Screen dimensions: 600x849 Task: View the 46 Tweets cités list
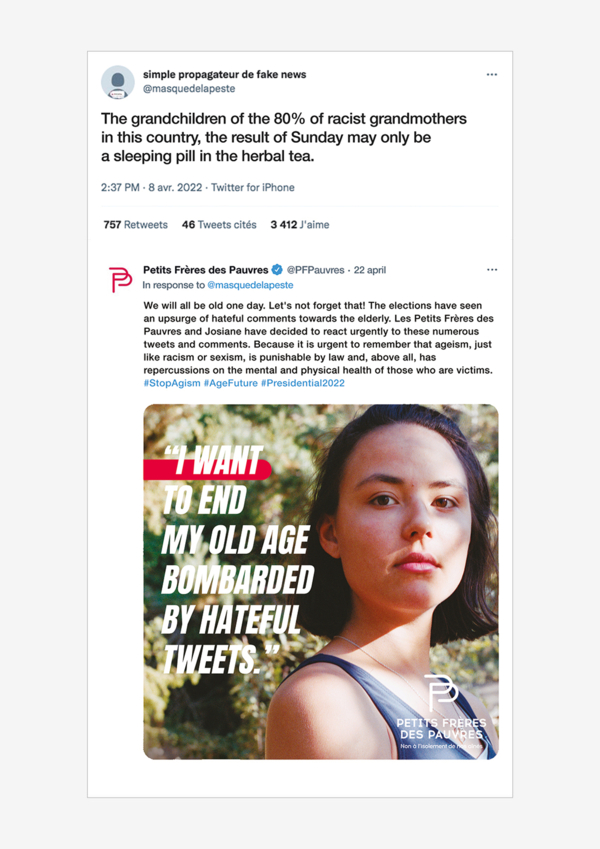coord(219,225)
